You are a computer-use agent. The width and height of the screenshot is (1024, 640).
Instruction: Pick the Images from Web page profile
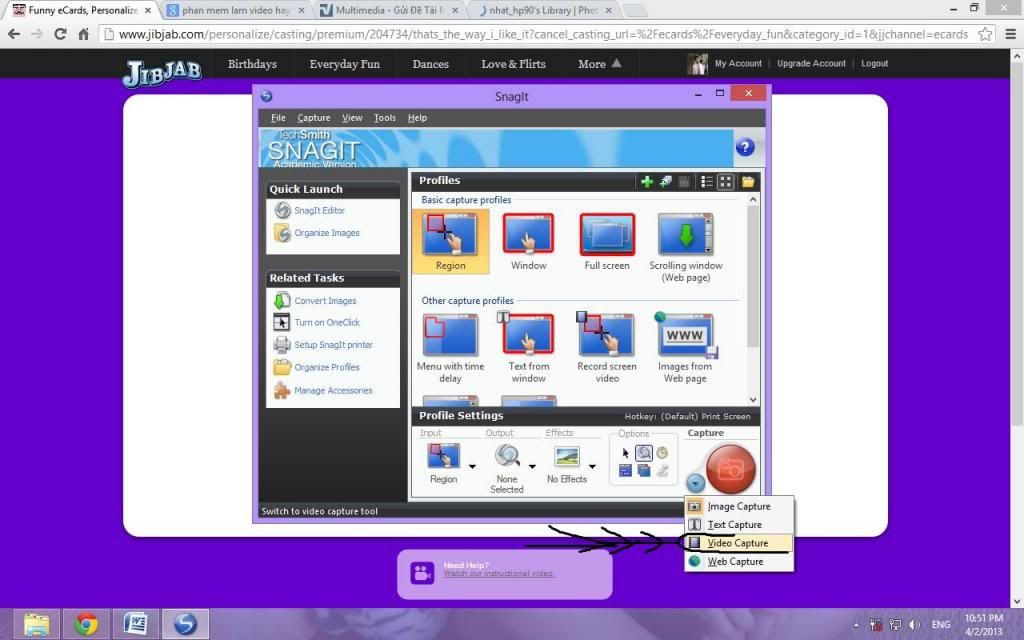click(x=685, y=347)
